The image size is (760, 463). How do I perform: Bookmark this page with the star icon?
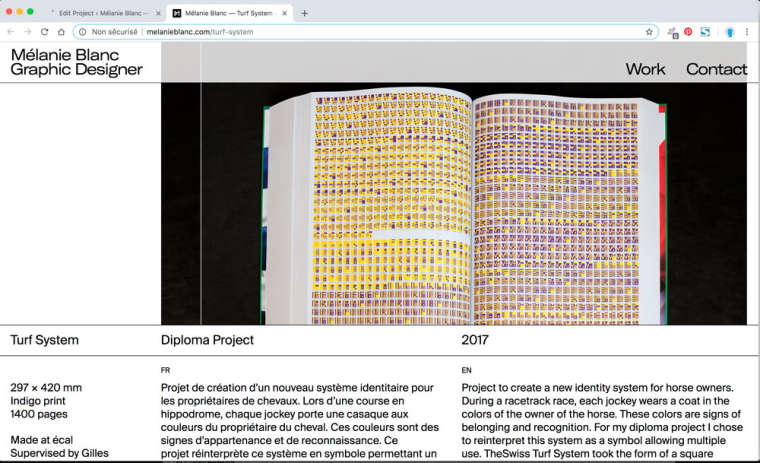[x=649, y=32]
